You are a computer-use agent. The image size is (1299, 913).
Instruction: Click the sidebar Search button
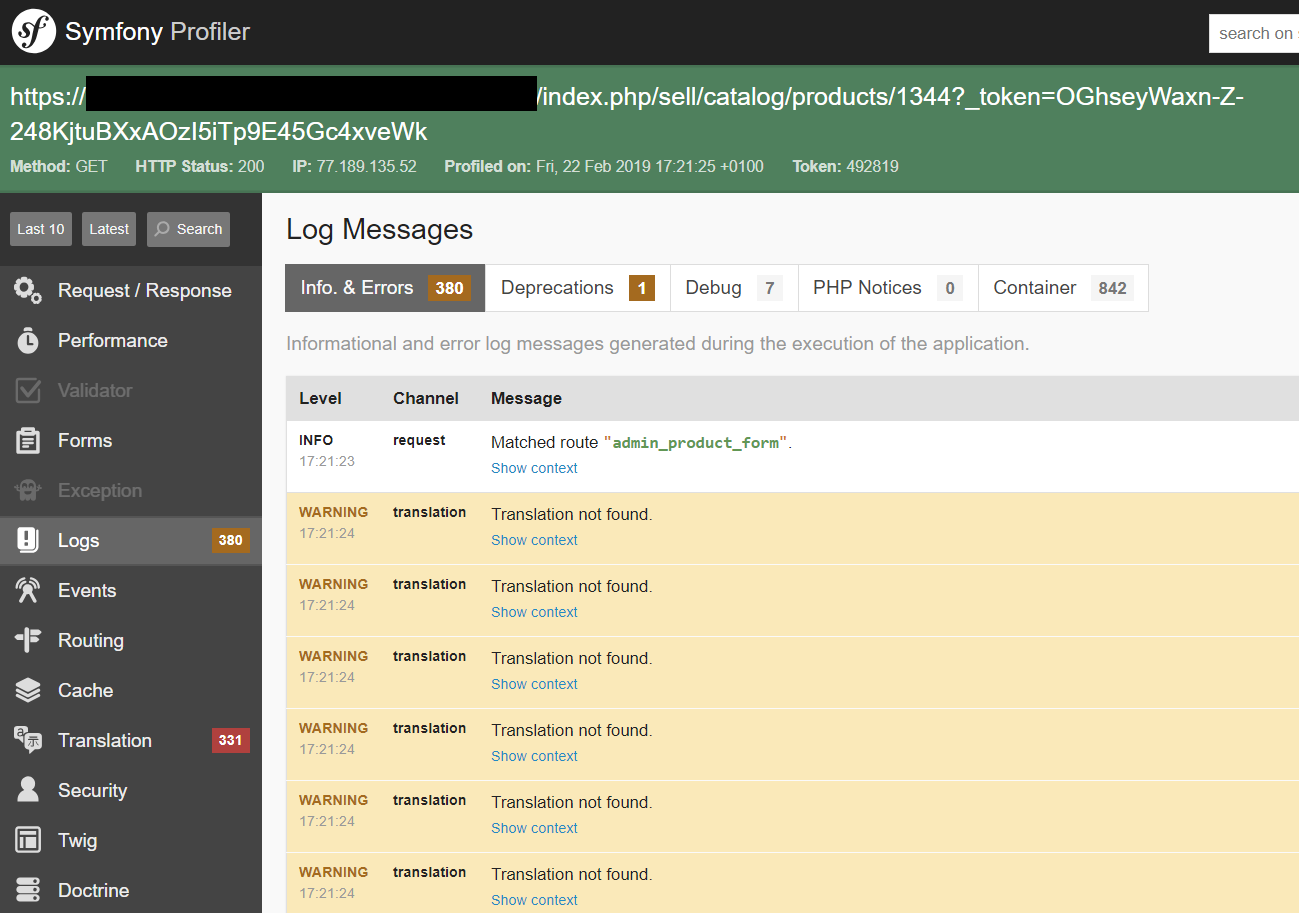(188, 229)
